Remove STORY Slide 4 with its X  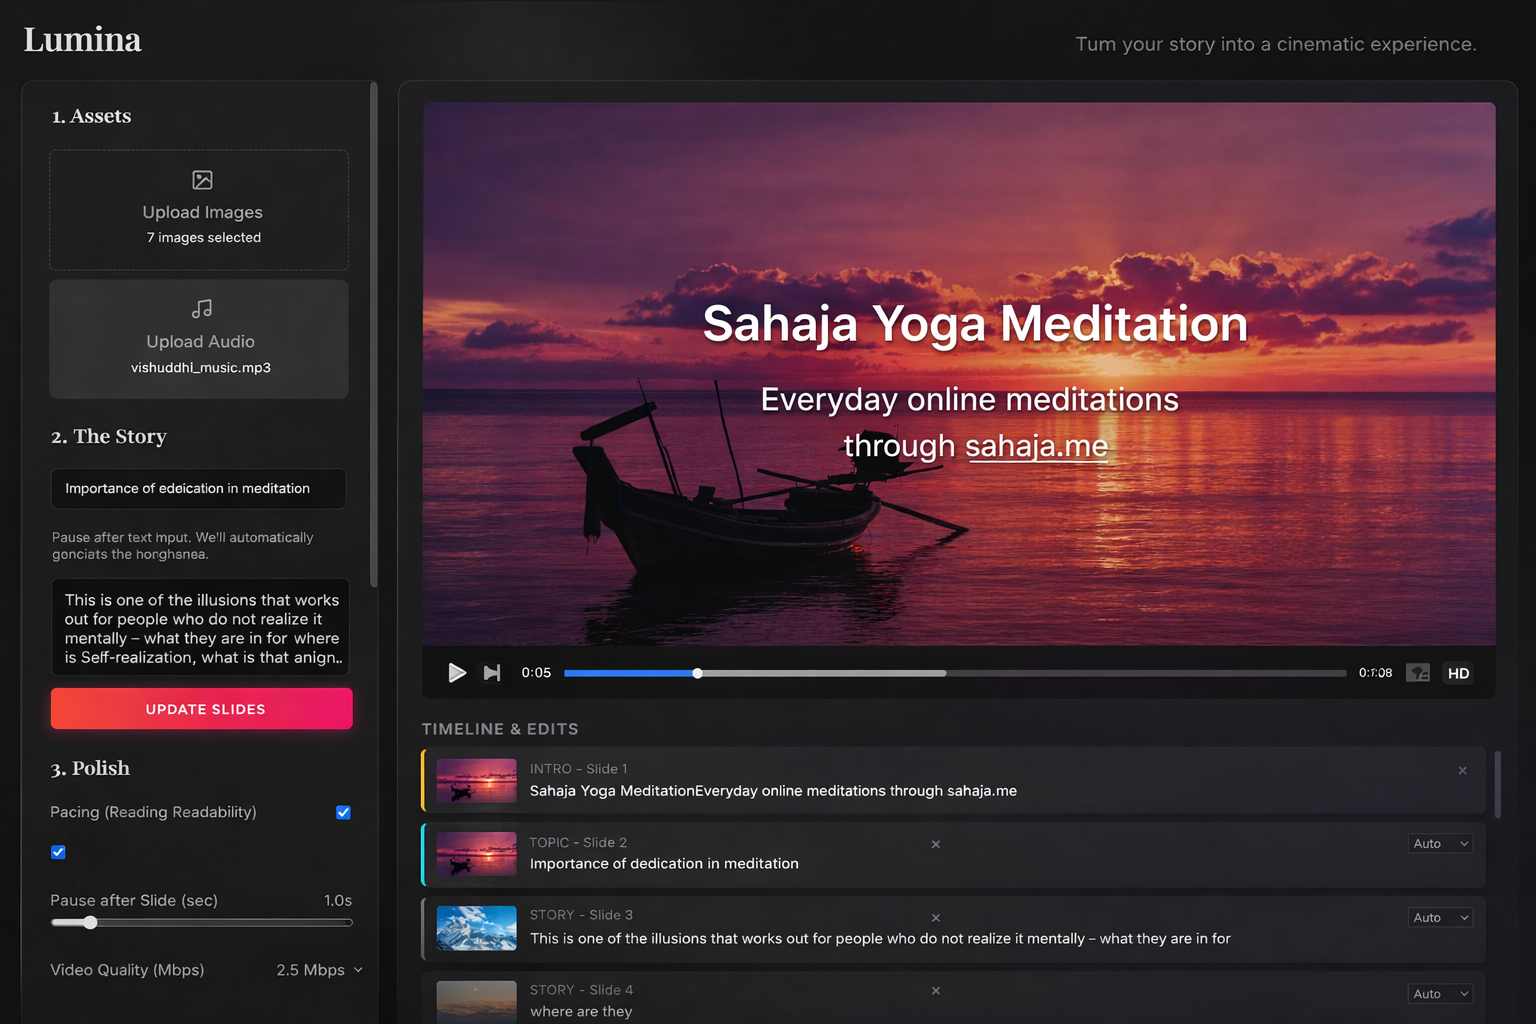pos(936,991)
